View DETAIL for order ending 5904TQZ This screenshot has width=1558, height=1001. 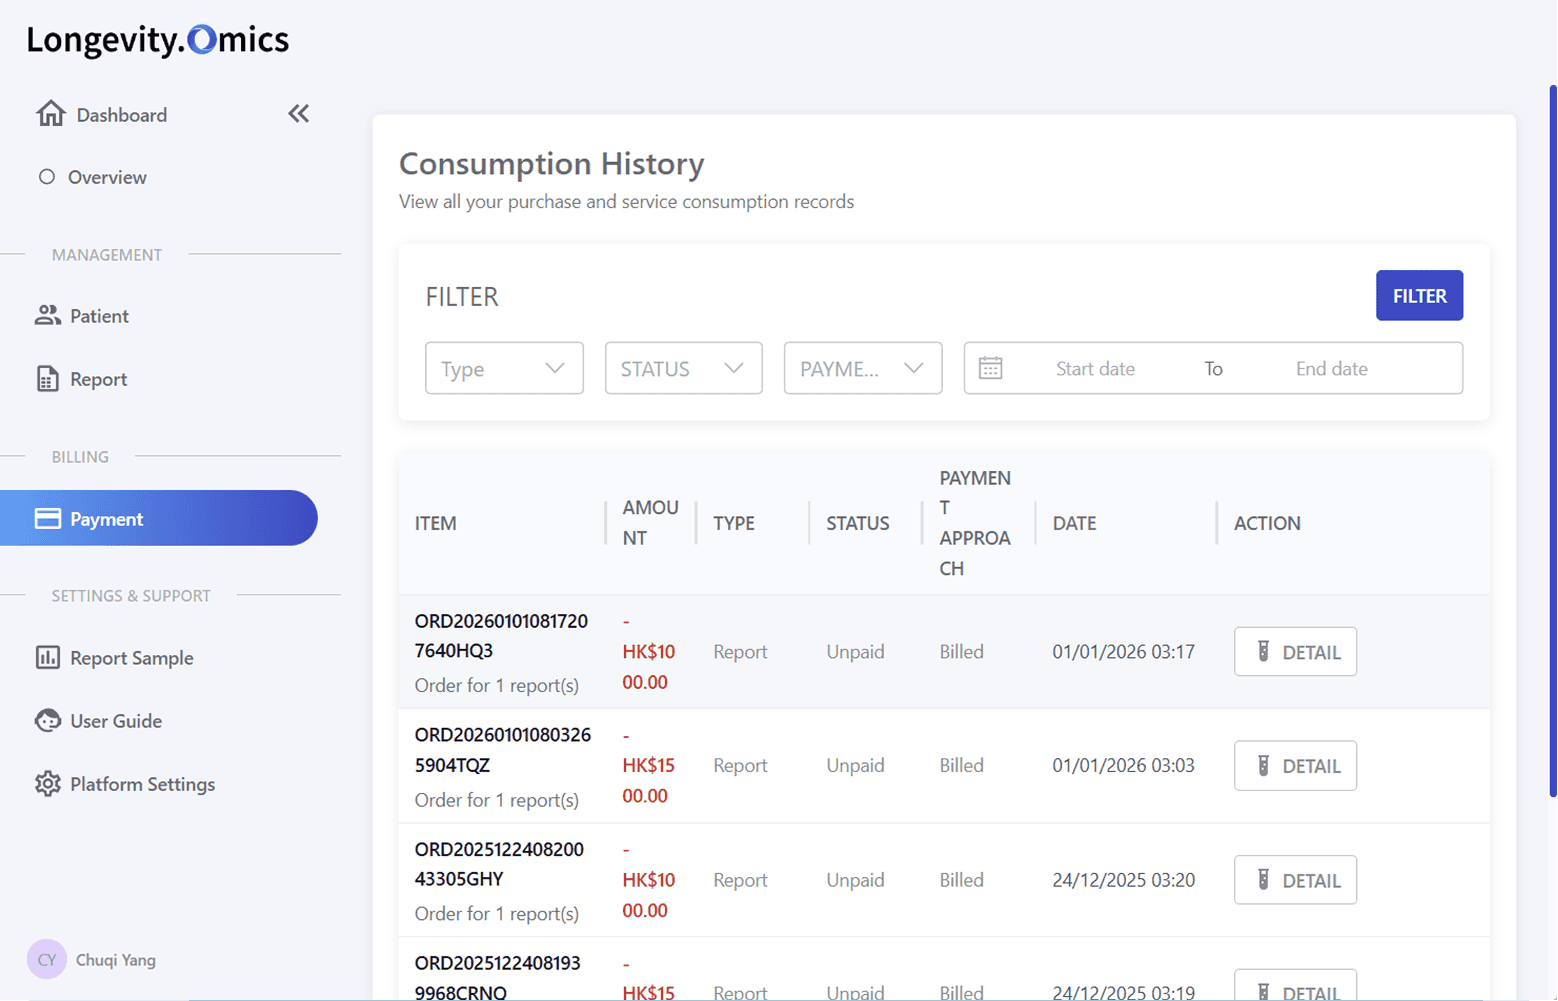(x=1295, y=766)
